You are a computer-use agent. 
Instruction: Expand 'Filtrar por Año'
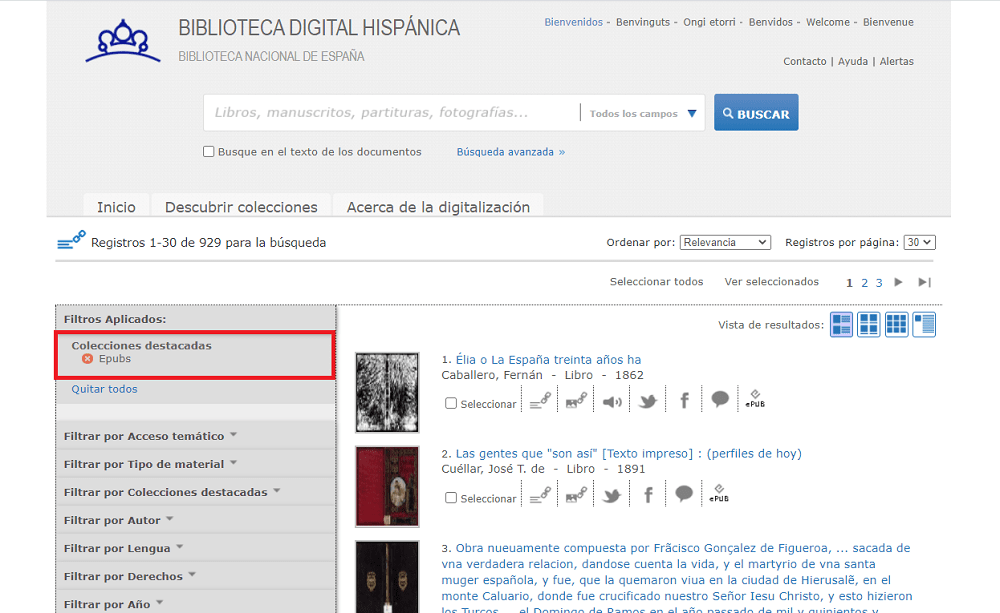click(114, 604)
